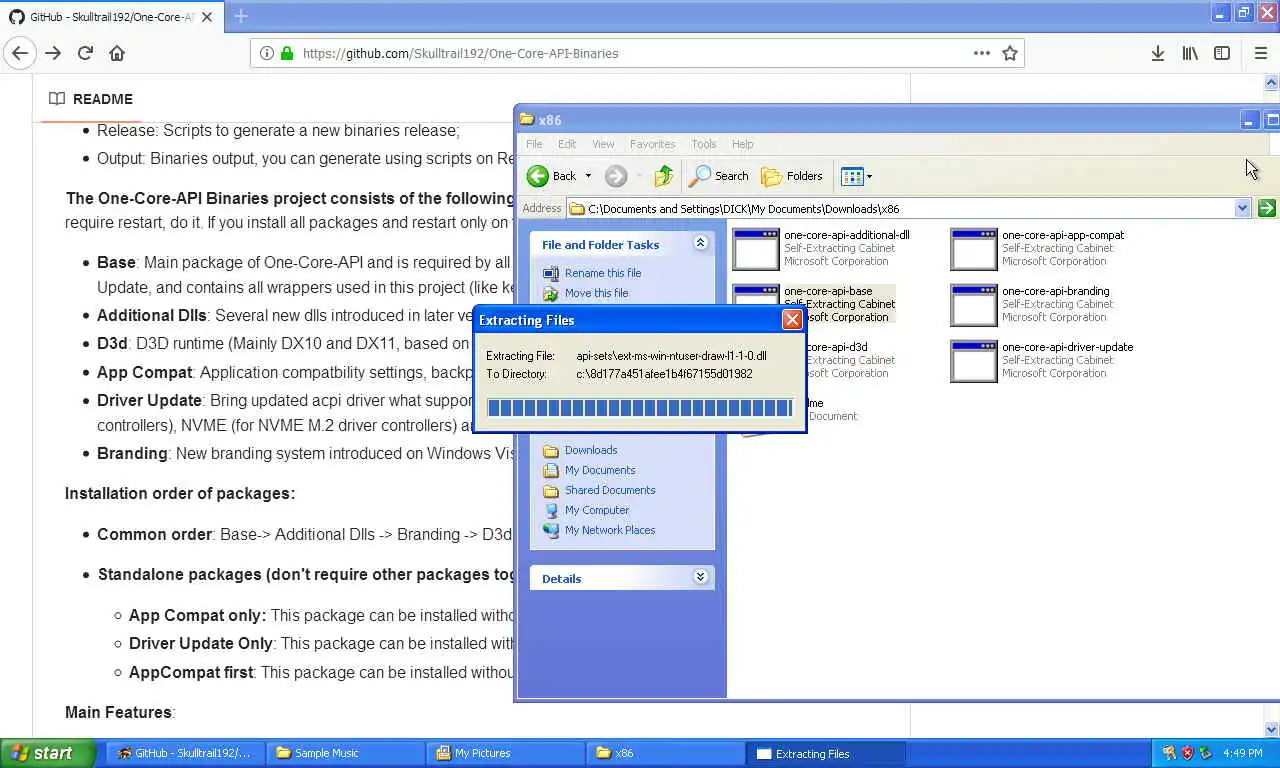Image resolution: width=1280 pixels, height=768 pixels.
Task: Open Edit menu in x86 window
Action: click(x=567, y=144)
